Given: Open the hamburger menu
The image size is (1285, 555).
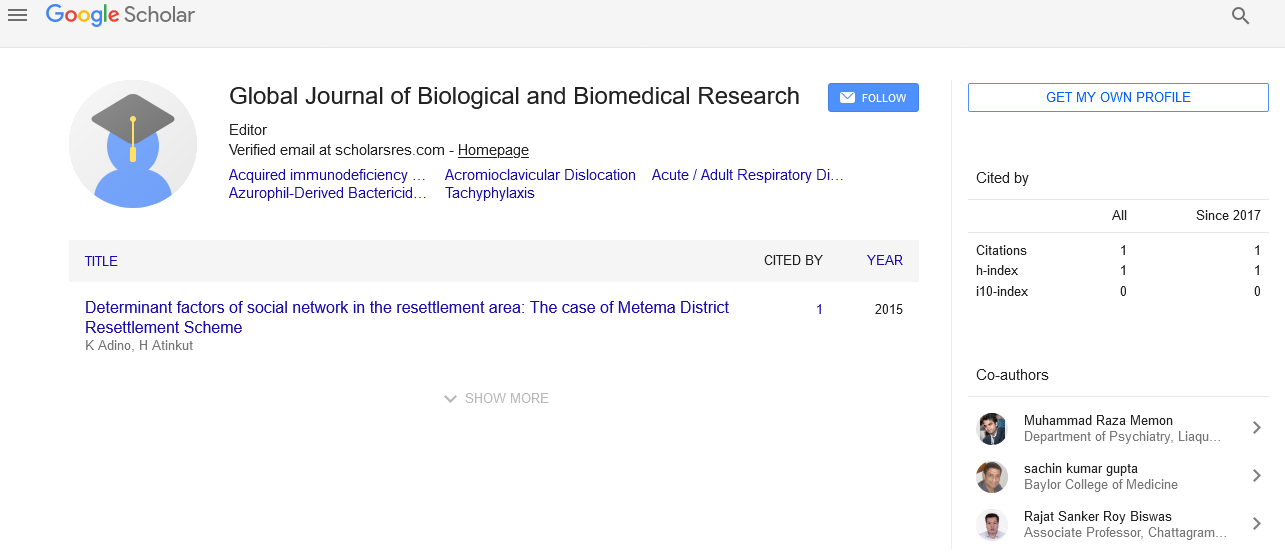Looking at the screenshot, I should click(17, 16).
